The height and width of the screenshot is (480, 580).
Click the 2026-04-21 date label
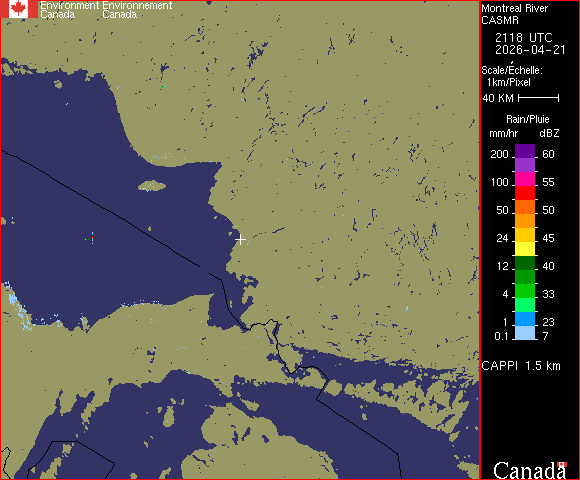pyautogui.click(x=530, y=50)
